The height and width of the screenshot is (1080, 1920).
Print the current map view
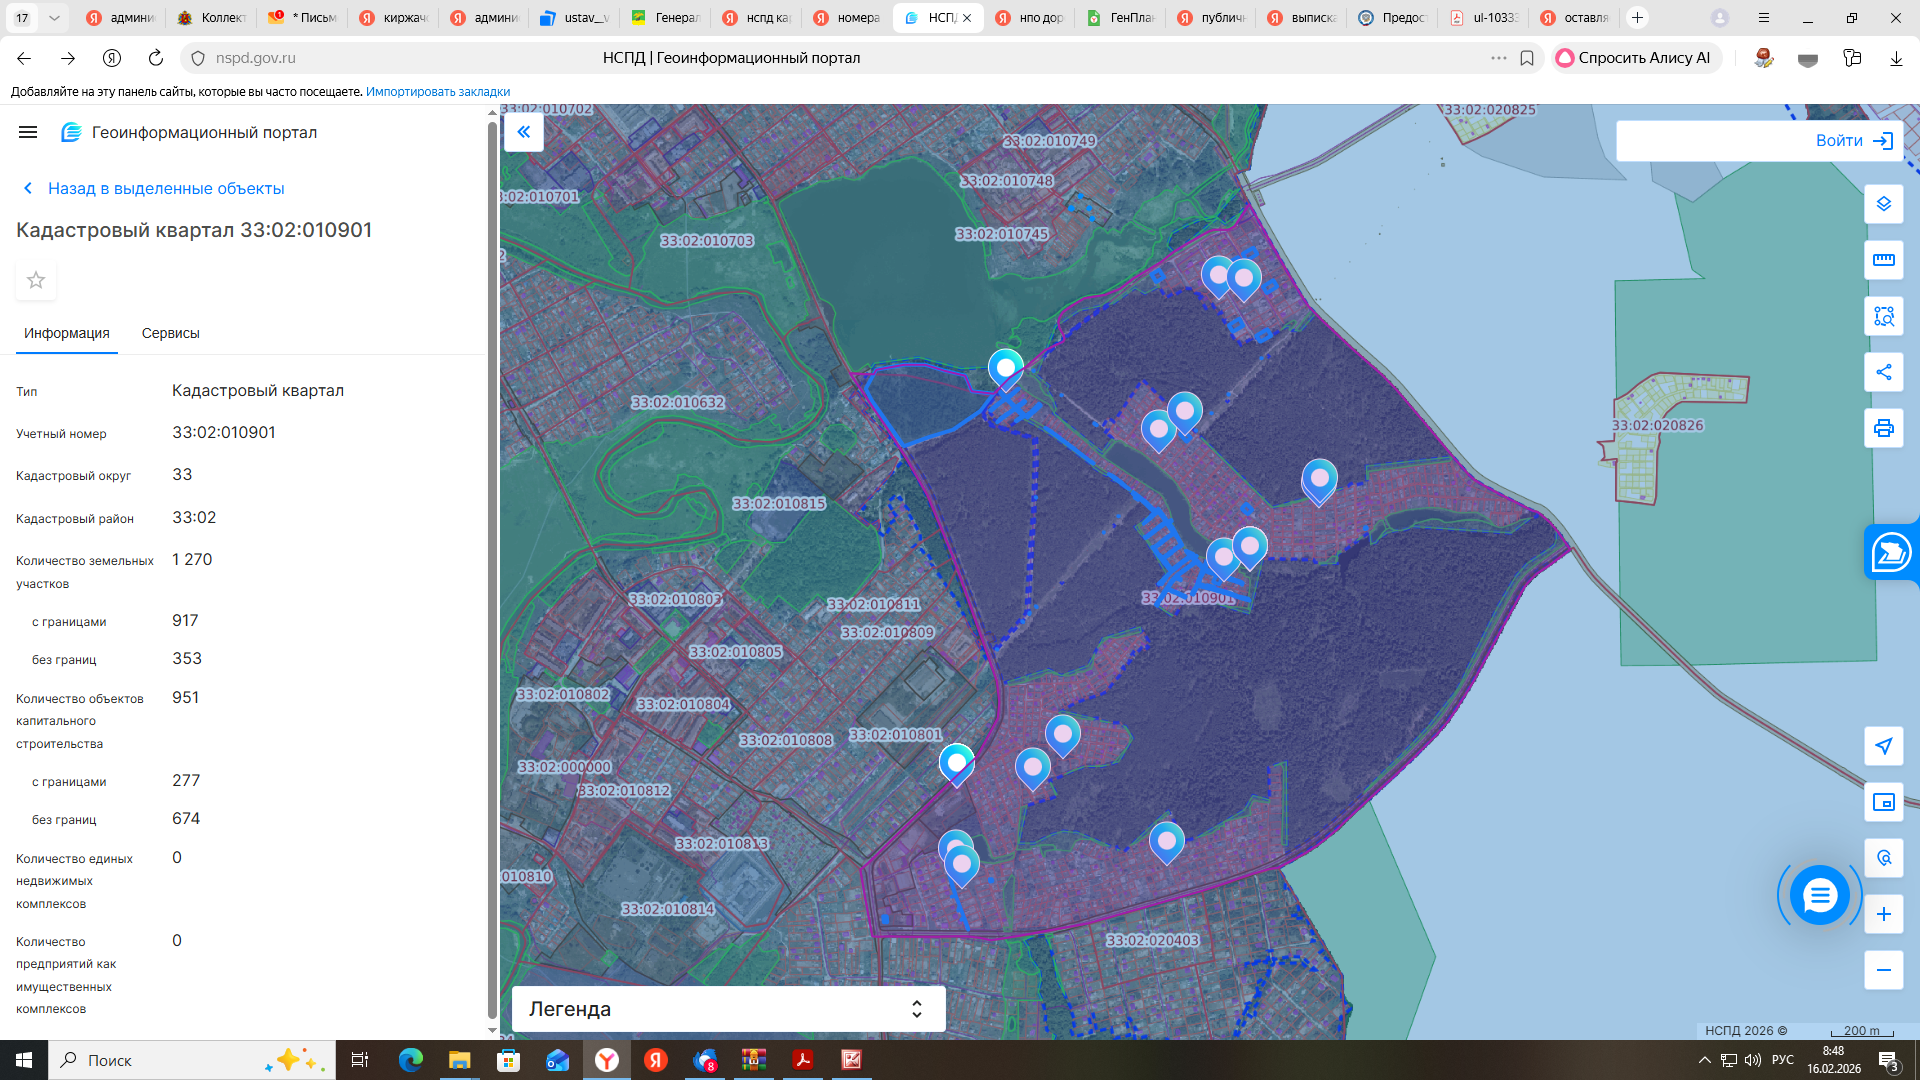(x=1883, y=428)
